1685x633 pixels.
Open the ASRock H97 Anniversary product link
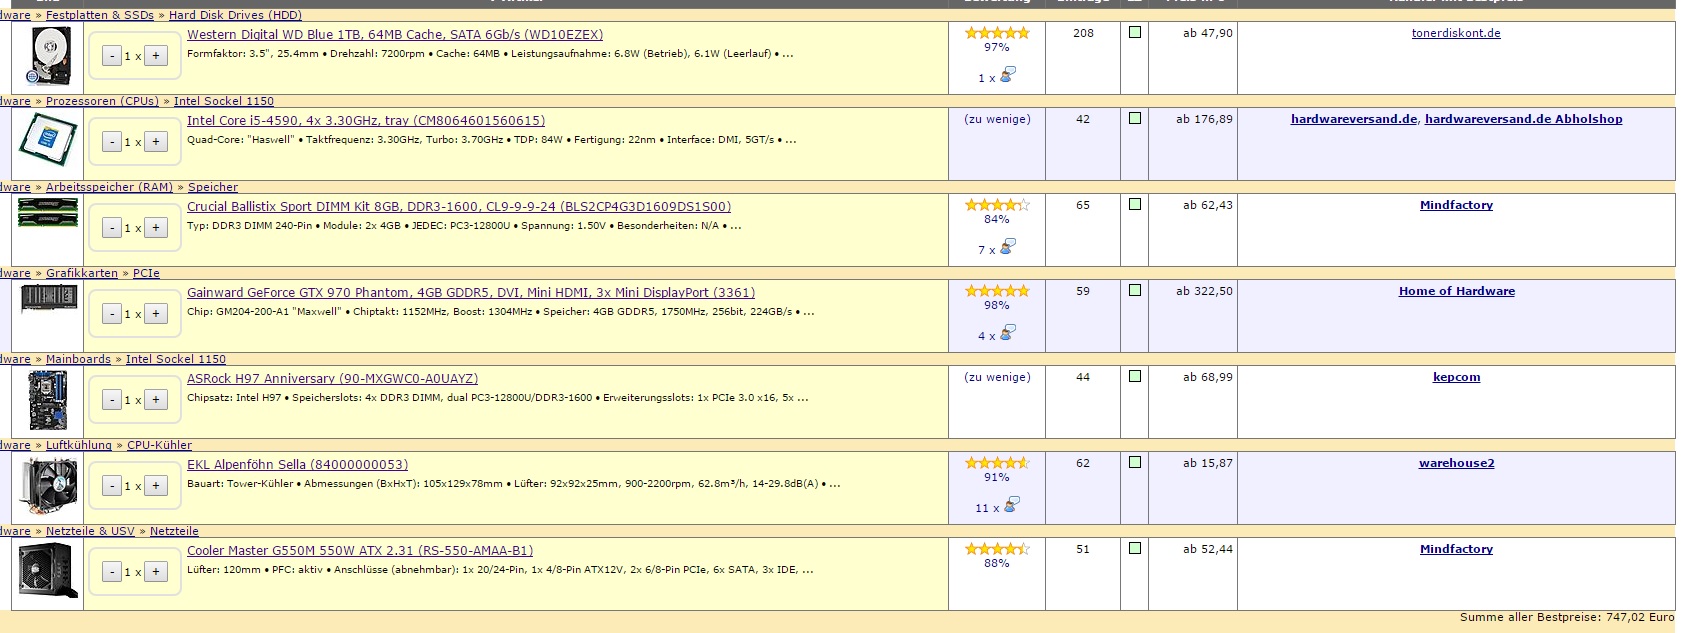[333, 379]
